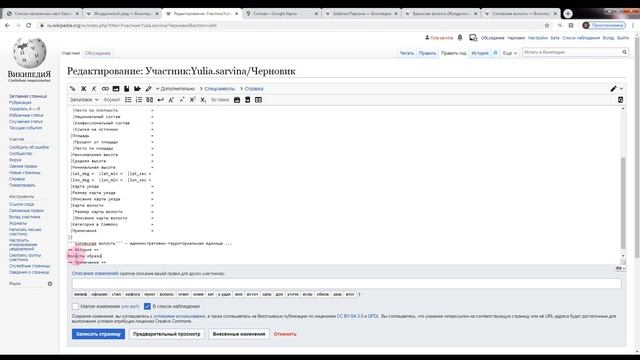Insert a picture gallery icon
The width and height of the screenshot is (640, 360).
point(237,100)
